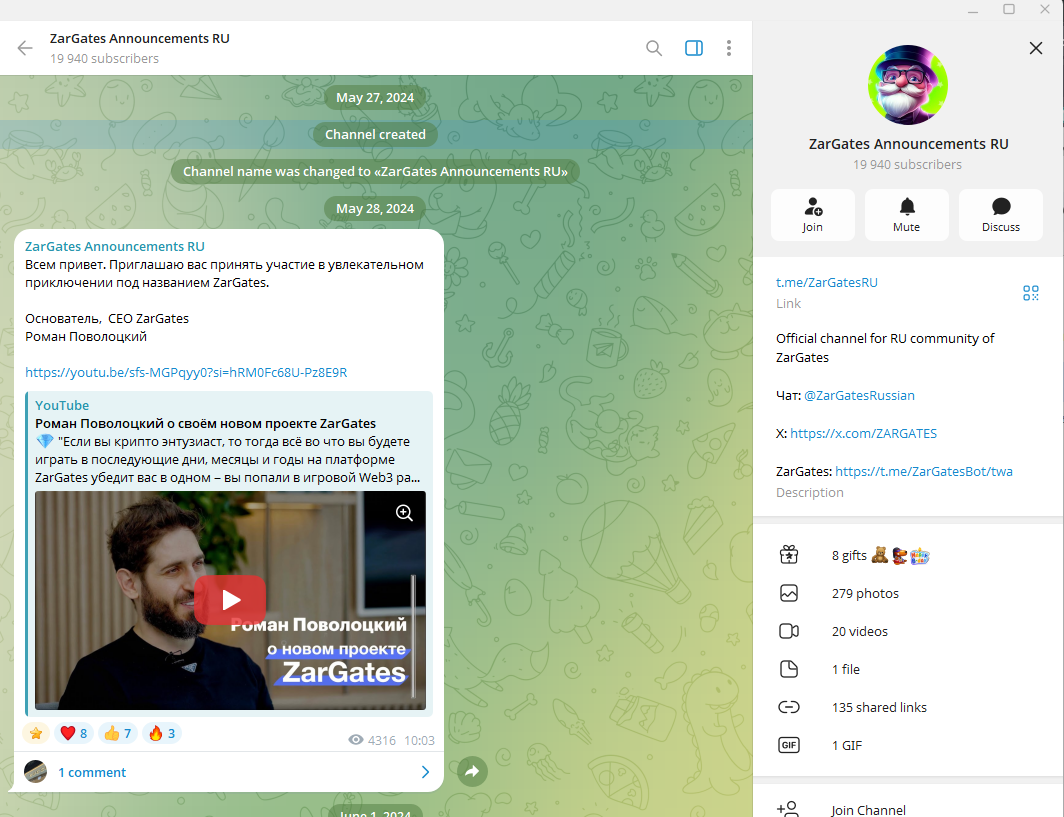Play the YouTube video preview
Screen dimensions: 1064x817
tap(230, 600)
